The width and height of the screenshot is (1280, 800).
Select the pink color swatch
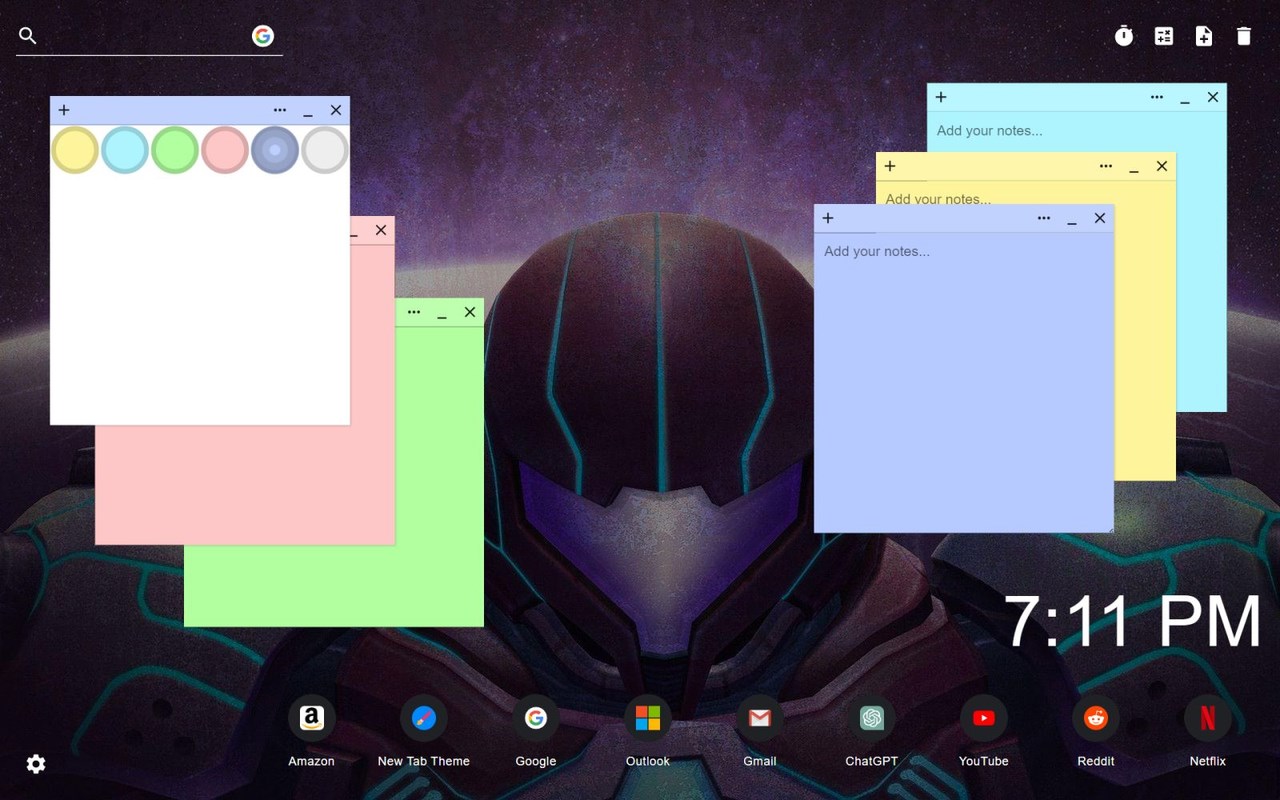(225, 150)
